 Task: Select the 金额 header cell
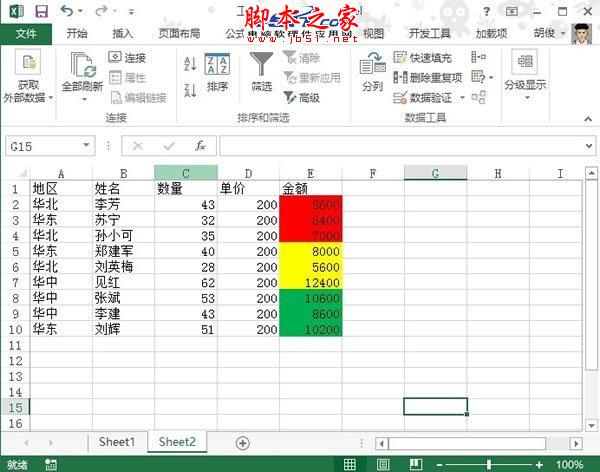point(311,188)
